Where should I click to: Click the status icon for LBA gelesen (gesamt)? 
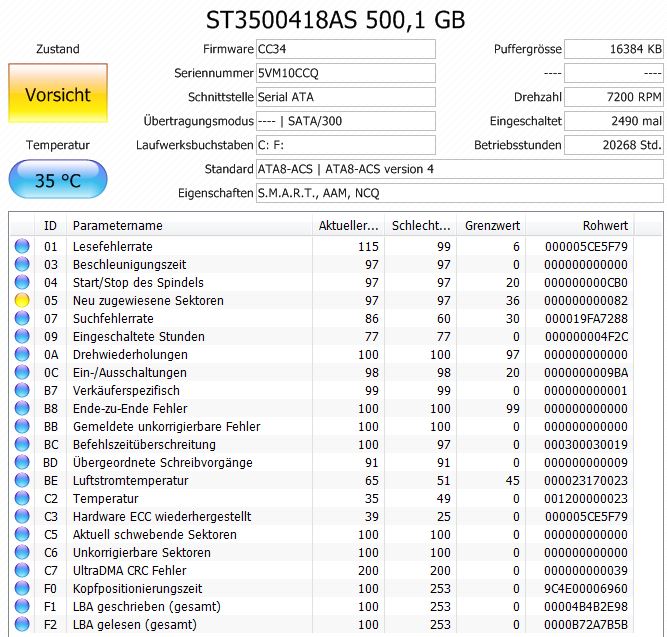click(22, 624)
